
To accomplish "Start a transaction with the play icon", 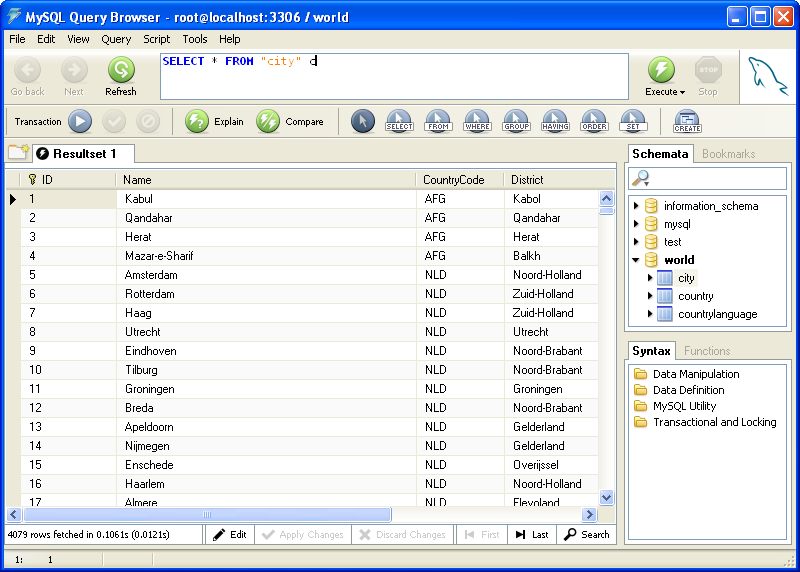I will [x=80, y=122].
